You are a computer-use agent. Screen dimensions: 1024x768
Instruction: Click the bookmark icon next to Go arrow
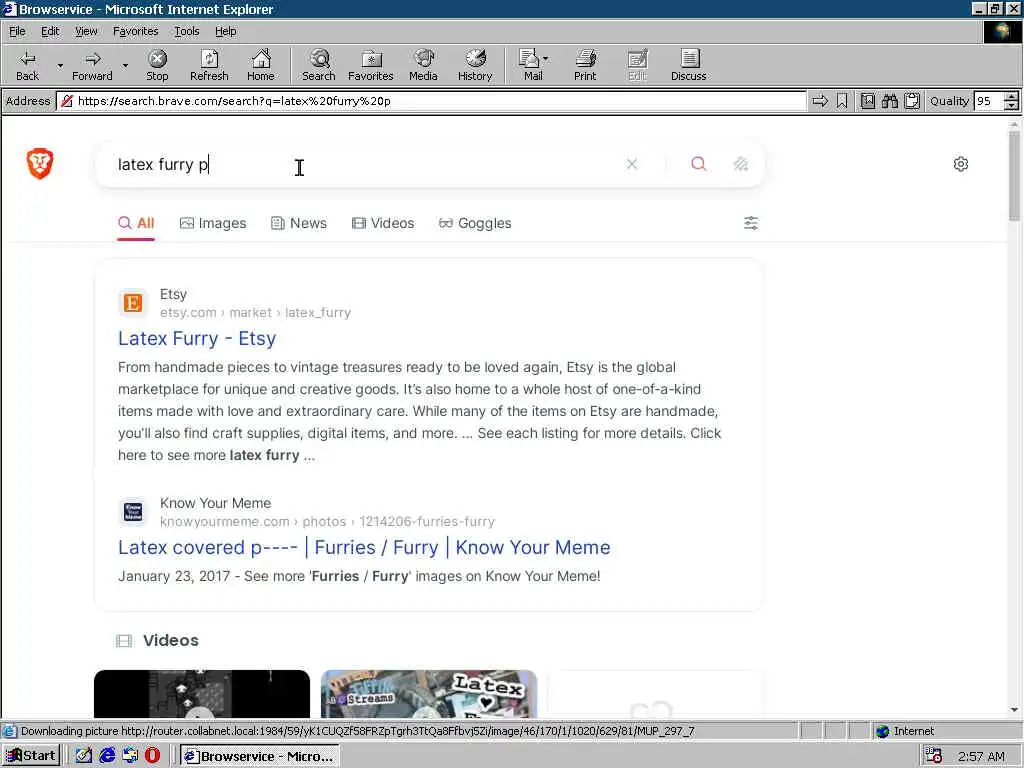tap(842, 101)
